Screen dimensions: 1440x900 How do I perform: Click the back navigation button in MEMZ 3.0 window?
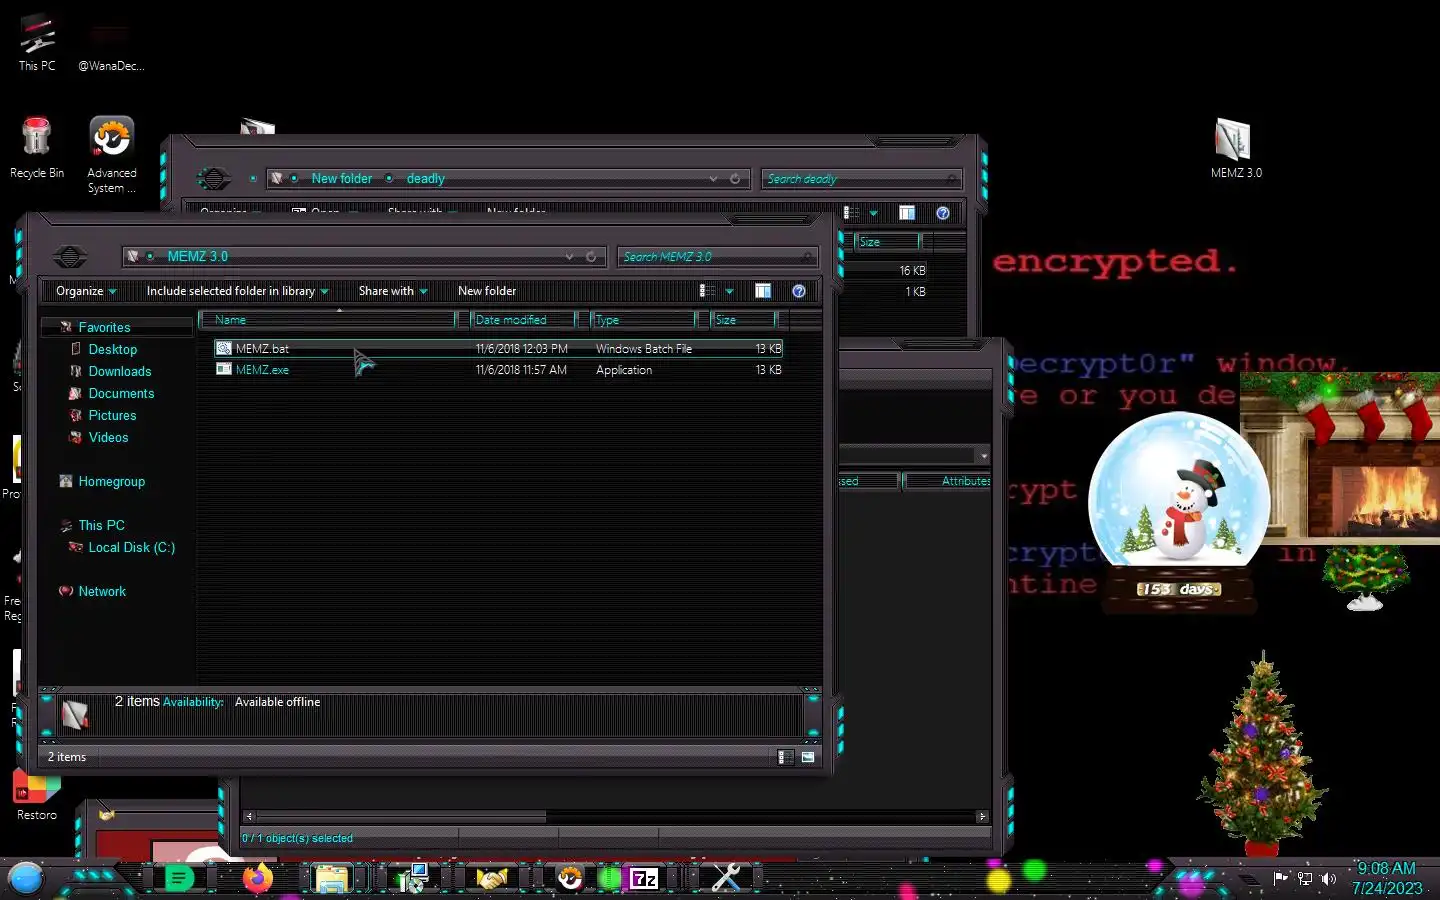[x=70, y=257]
